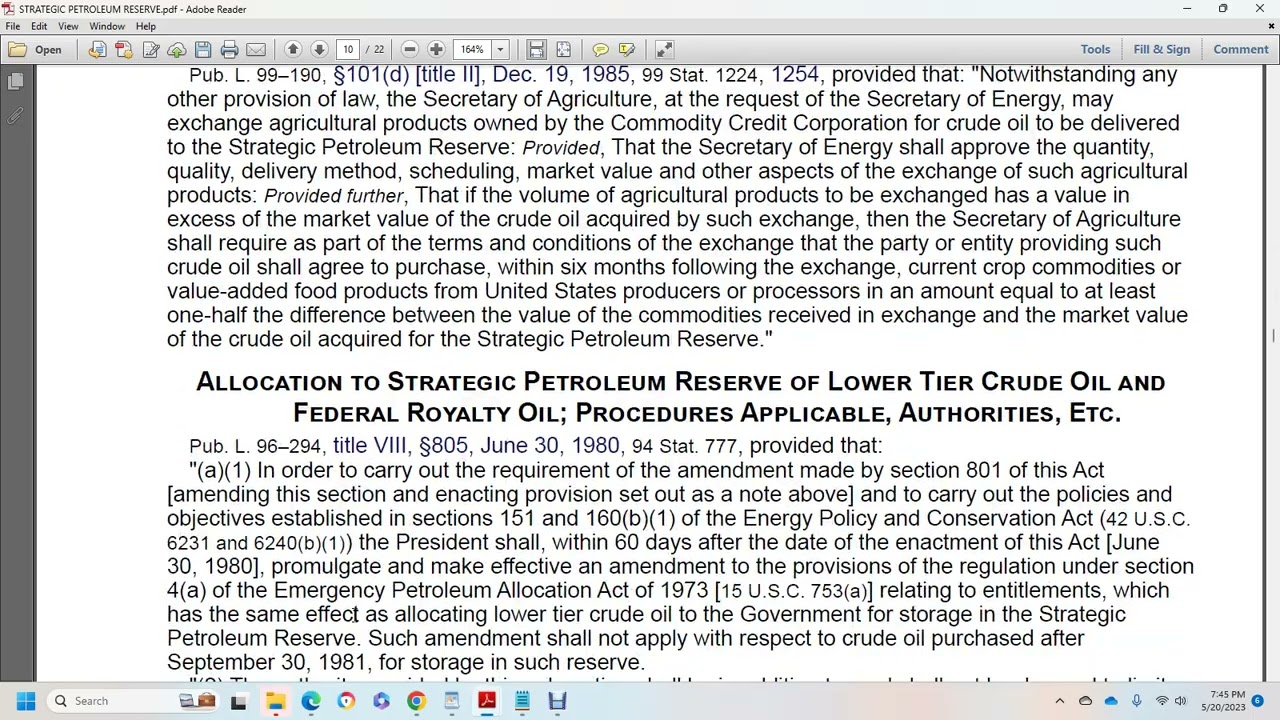Screen dimensions: 1280x720
Task: Show page thumbnails in the left panel
Action: [15, 81]
